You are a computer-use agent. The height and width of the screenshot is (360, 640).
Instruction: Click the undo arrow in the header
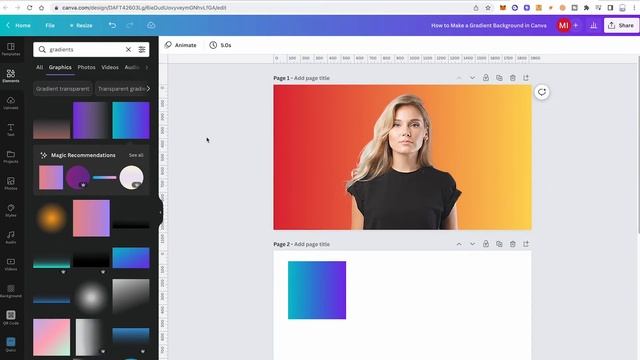point(112,25)
